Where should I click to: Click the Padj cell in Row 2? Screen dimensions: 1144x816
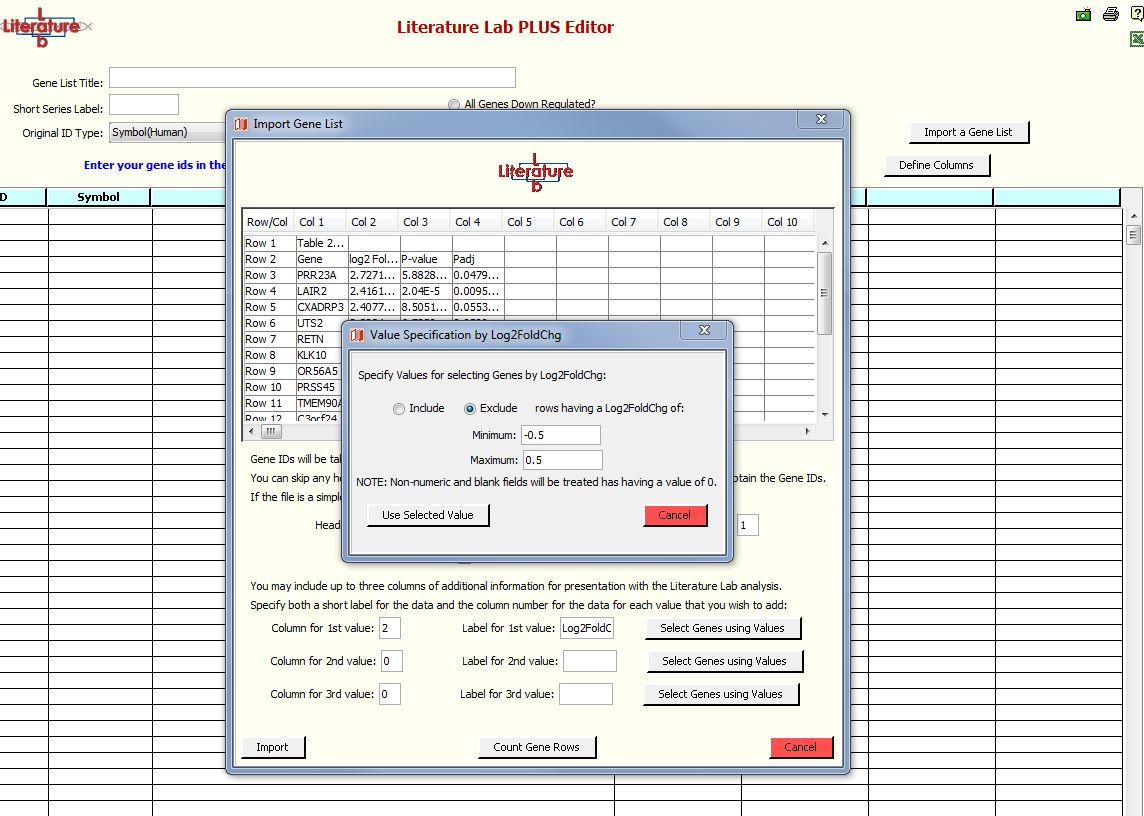pyautogui.click(x=478, y=259)
